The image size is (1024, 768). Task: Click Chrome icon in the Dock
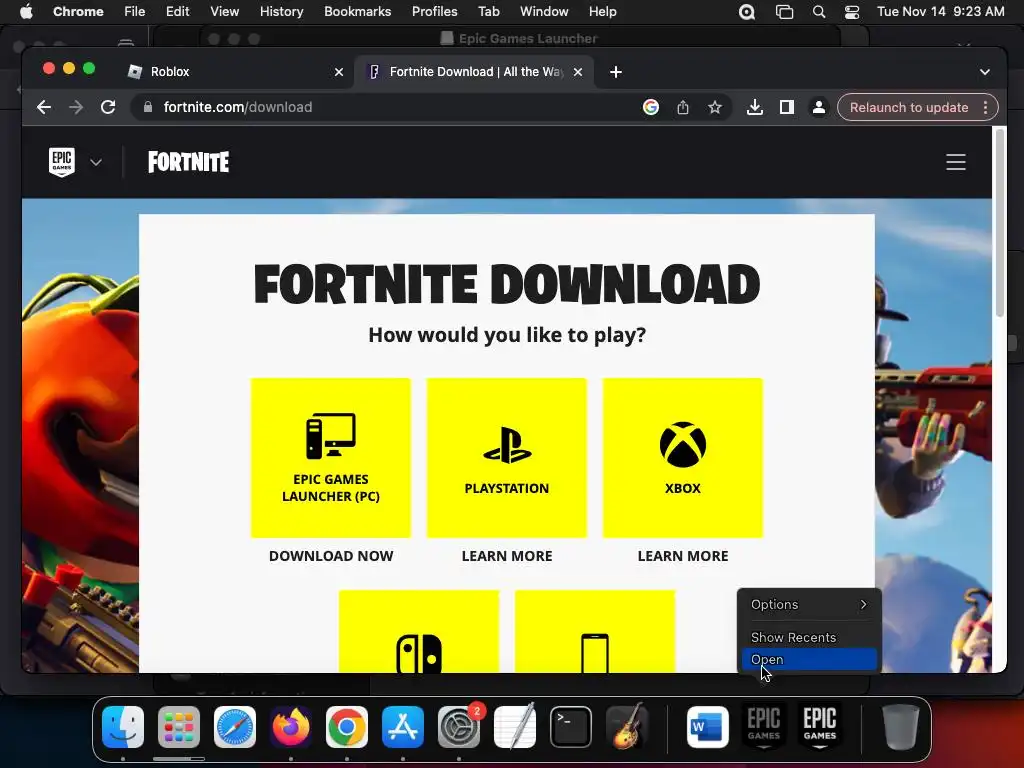347,727
